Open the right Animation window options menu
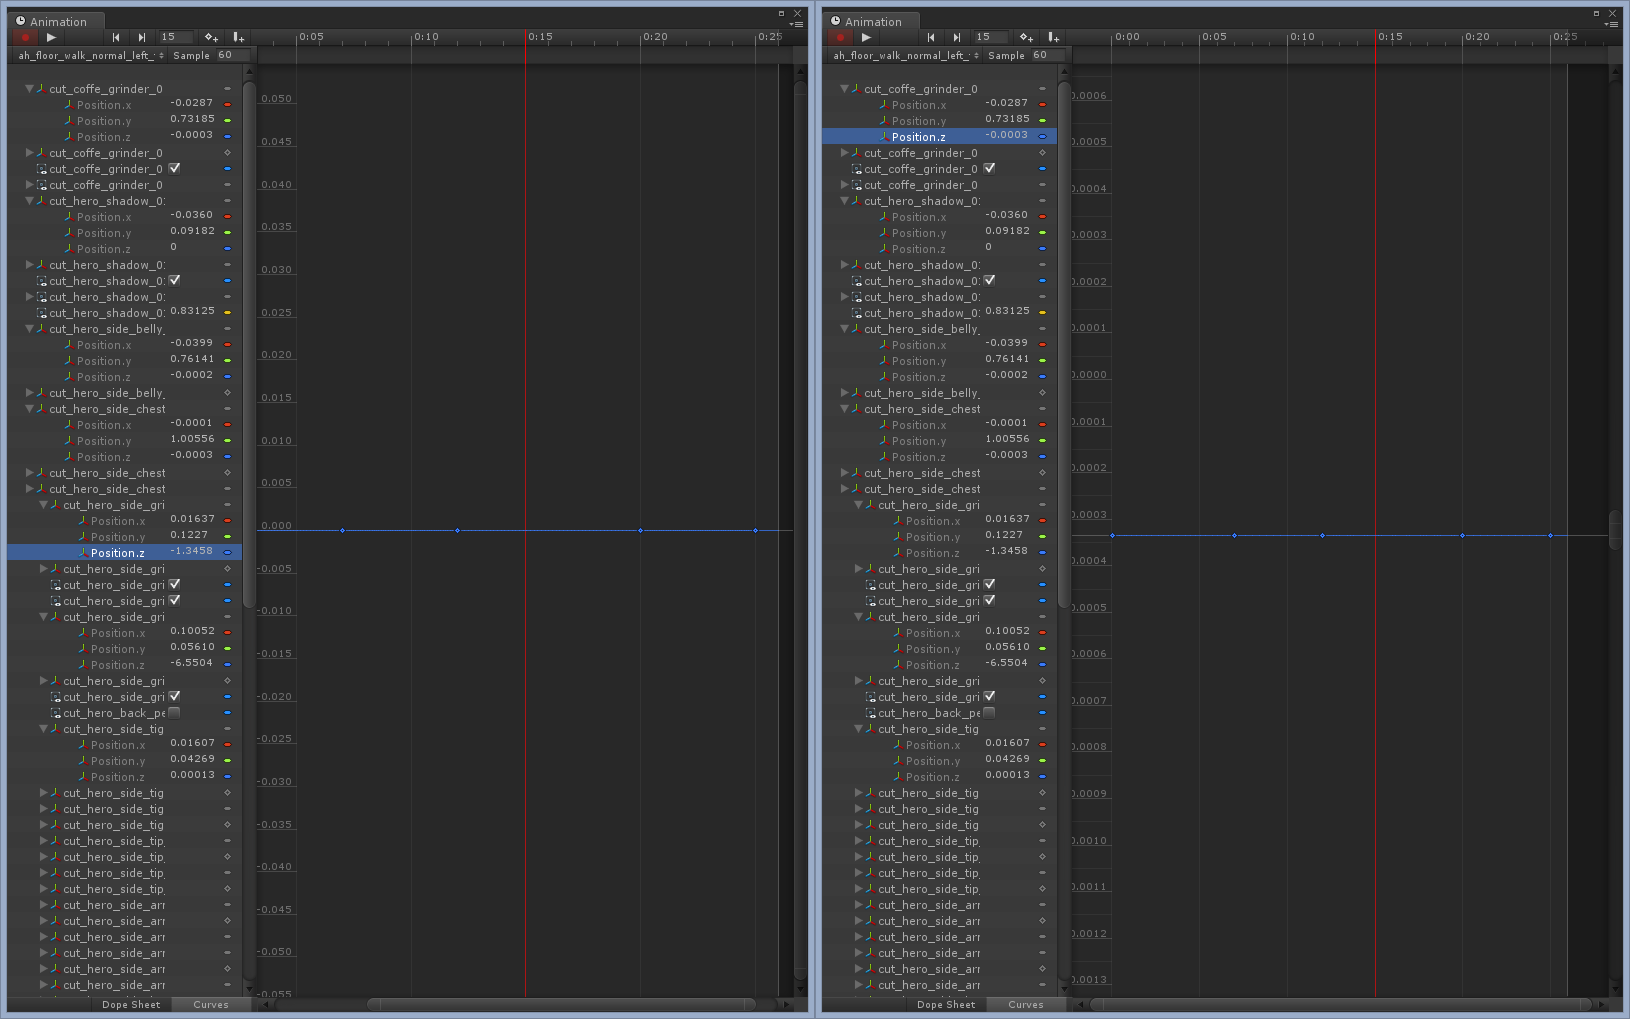This screenshot has width=1630, height=1019. tap(1612, 24)
